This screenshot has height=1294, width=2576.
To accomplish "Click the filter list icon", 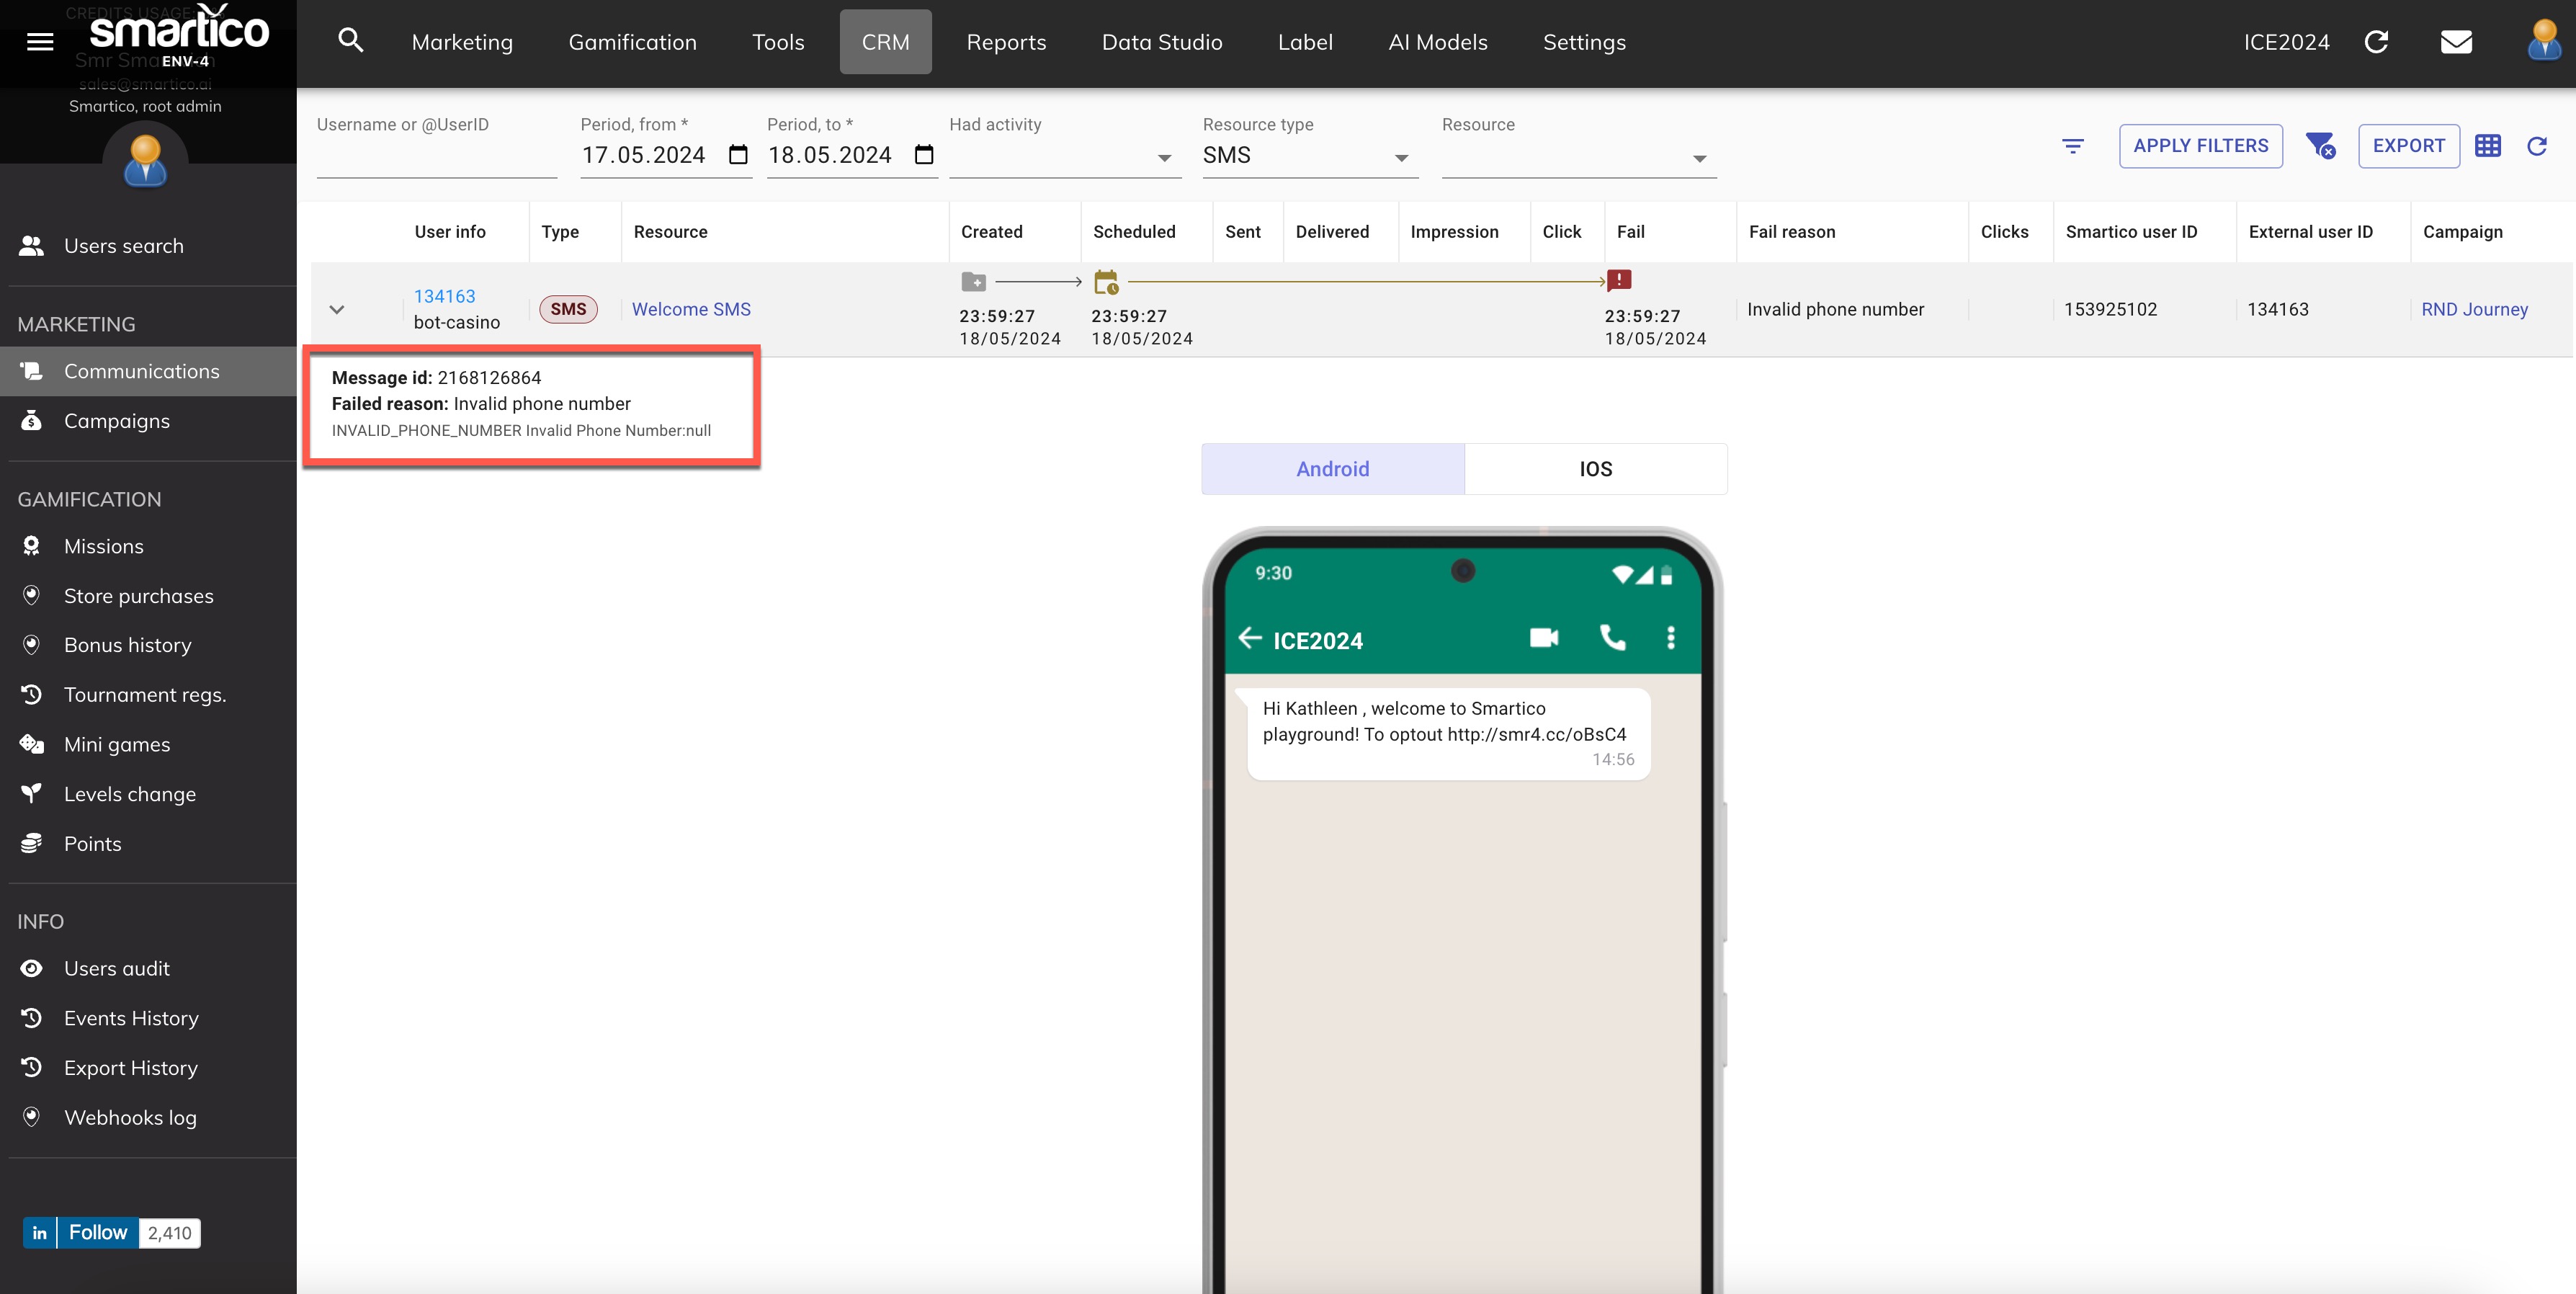I will point(2073,146).
